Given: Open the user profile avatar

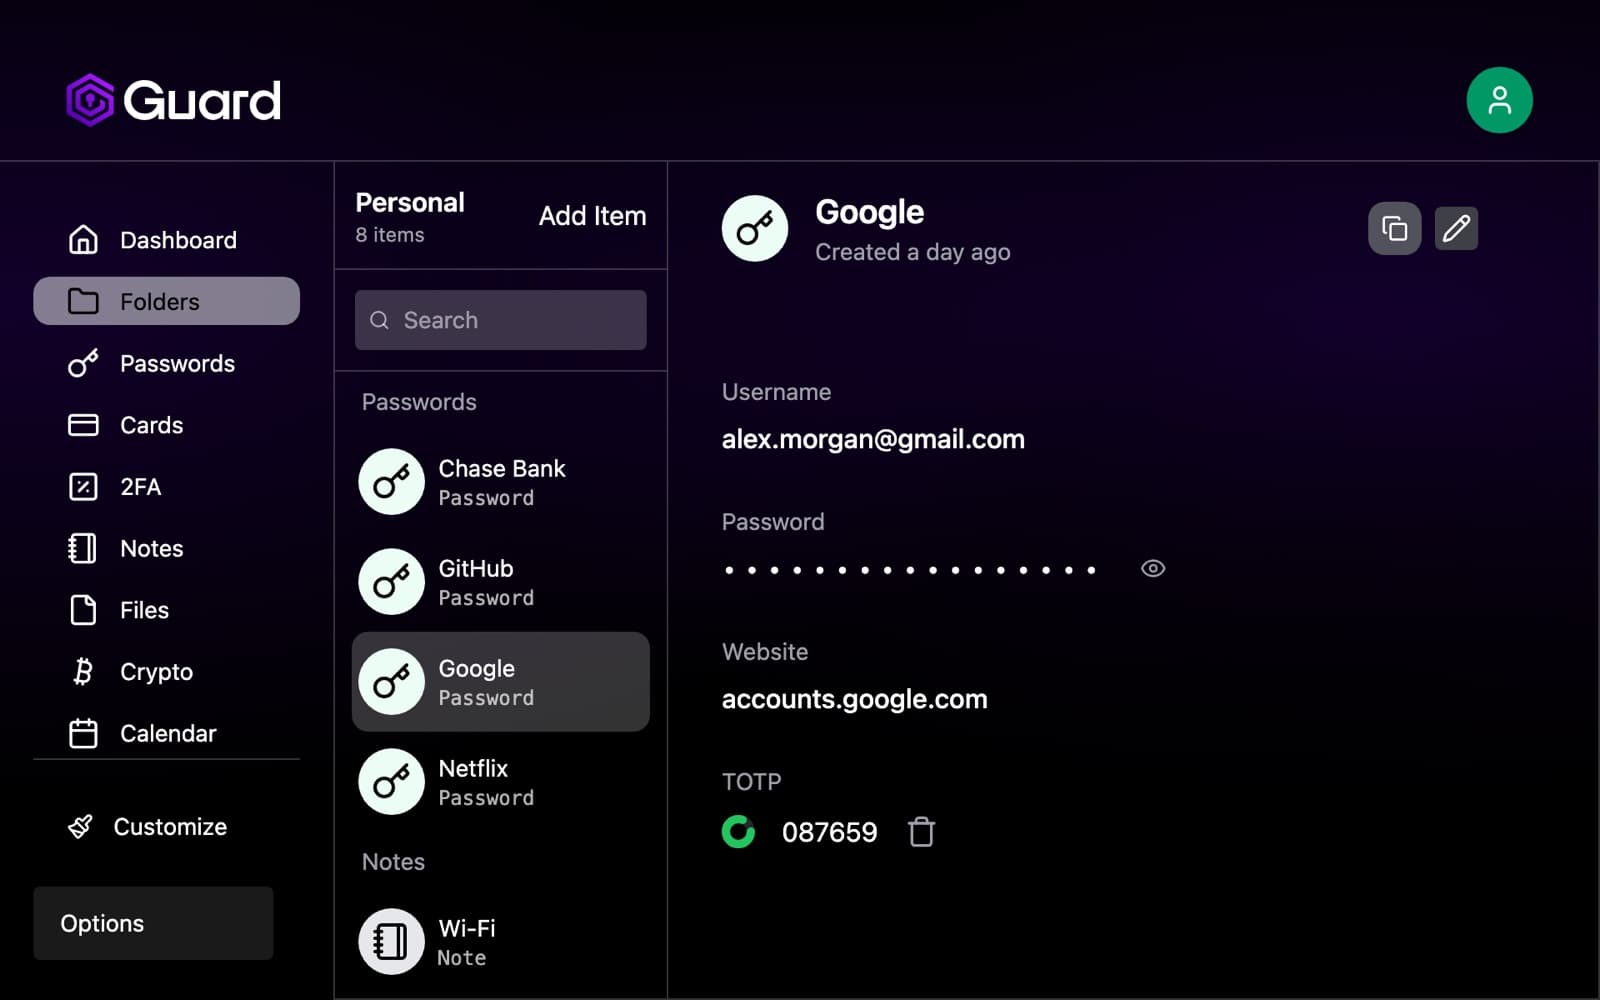Looking at the screenshot, I should (x=1499, y=100).
